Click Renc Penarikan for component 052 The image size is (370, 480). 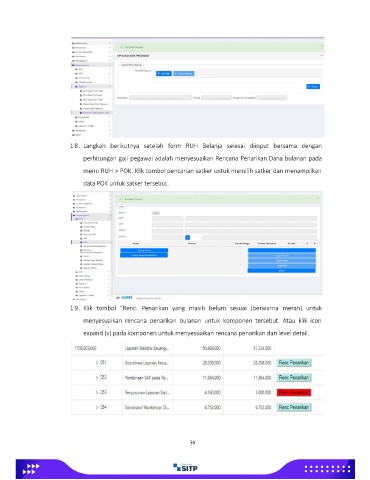294,377
